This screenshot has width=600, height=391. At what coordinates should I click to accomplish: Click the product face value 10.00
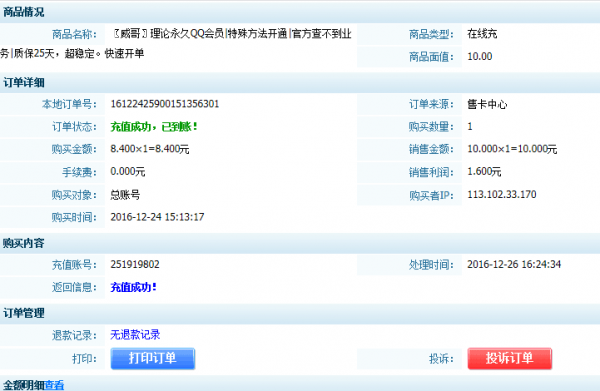coord(479,57)
